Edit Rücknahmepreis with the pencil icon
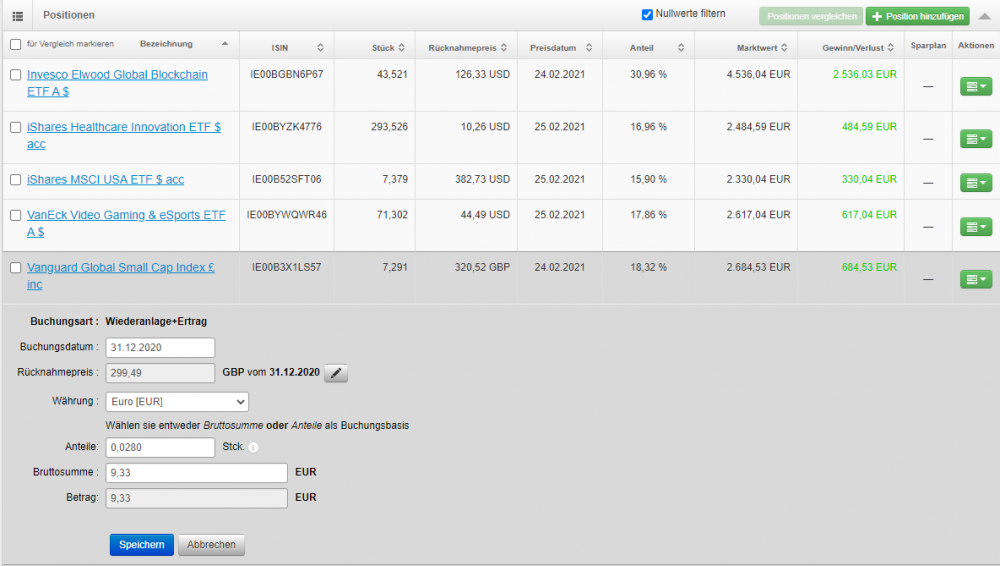The width and height of the screenshot is (1000, 566). pyautogui.click(x=336, y=373)
